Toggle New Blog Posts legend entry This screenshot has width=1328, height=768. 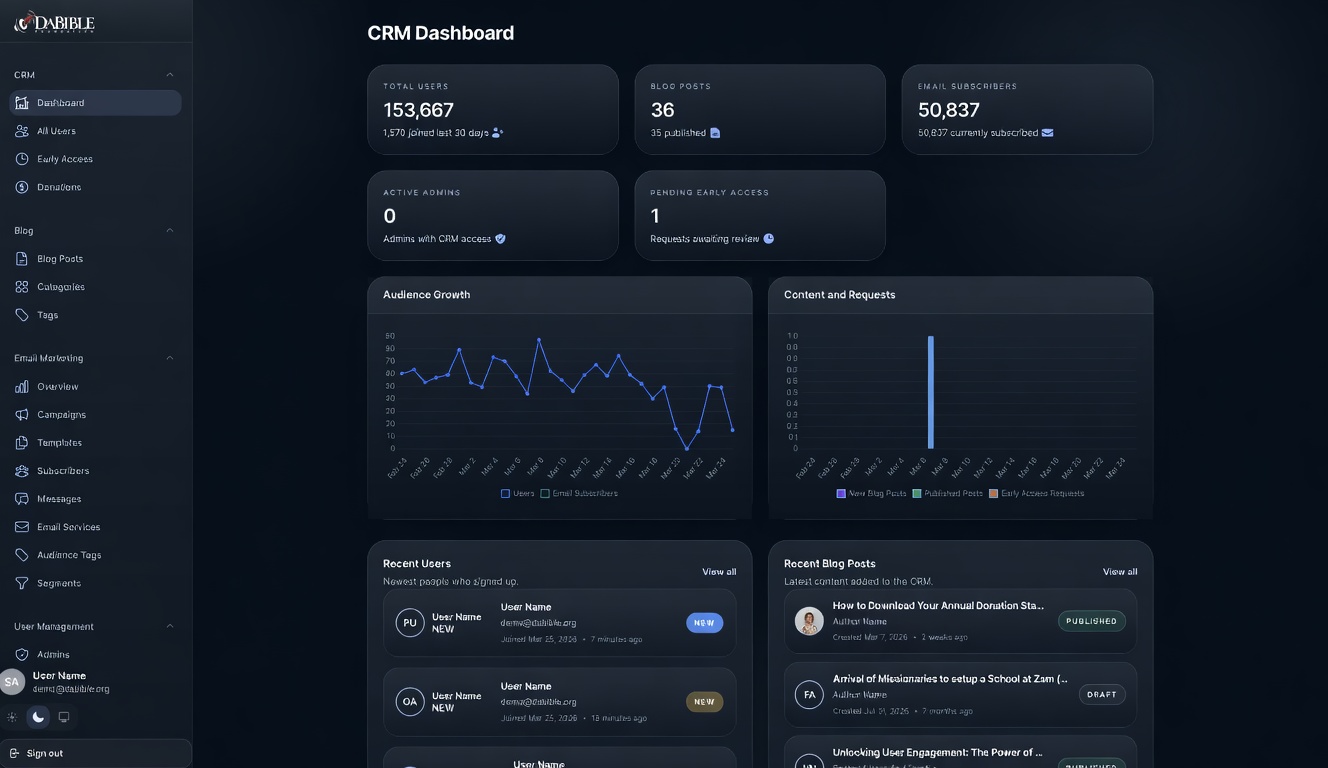(871, 493)
